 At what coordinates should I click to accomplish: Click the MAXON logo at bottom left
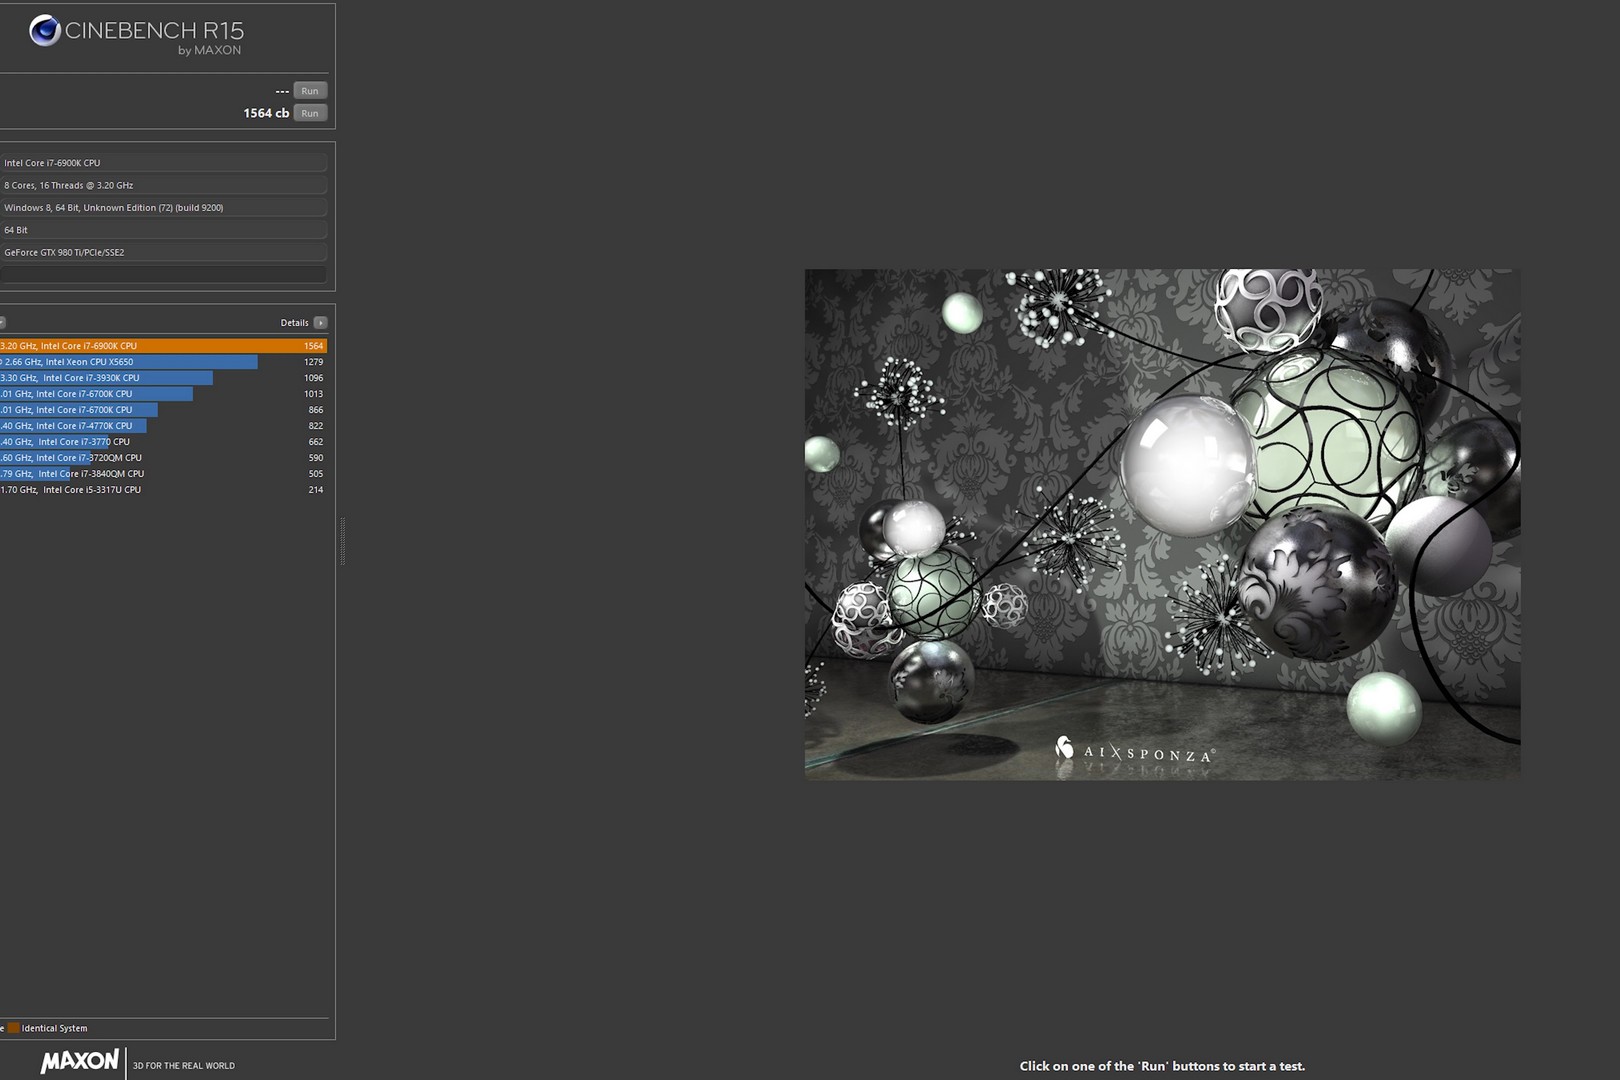pos(79,1062)
